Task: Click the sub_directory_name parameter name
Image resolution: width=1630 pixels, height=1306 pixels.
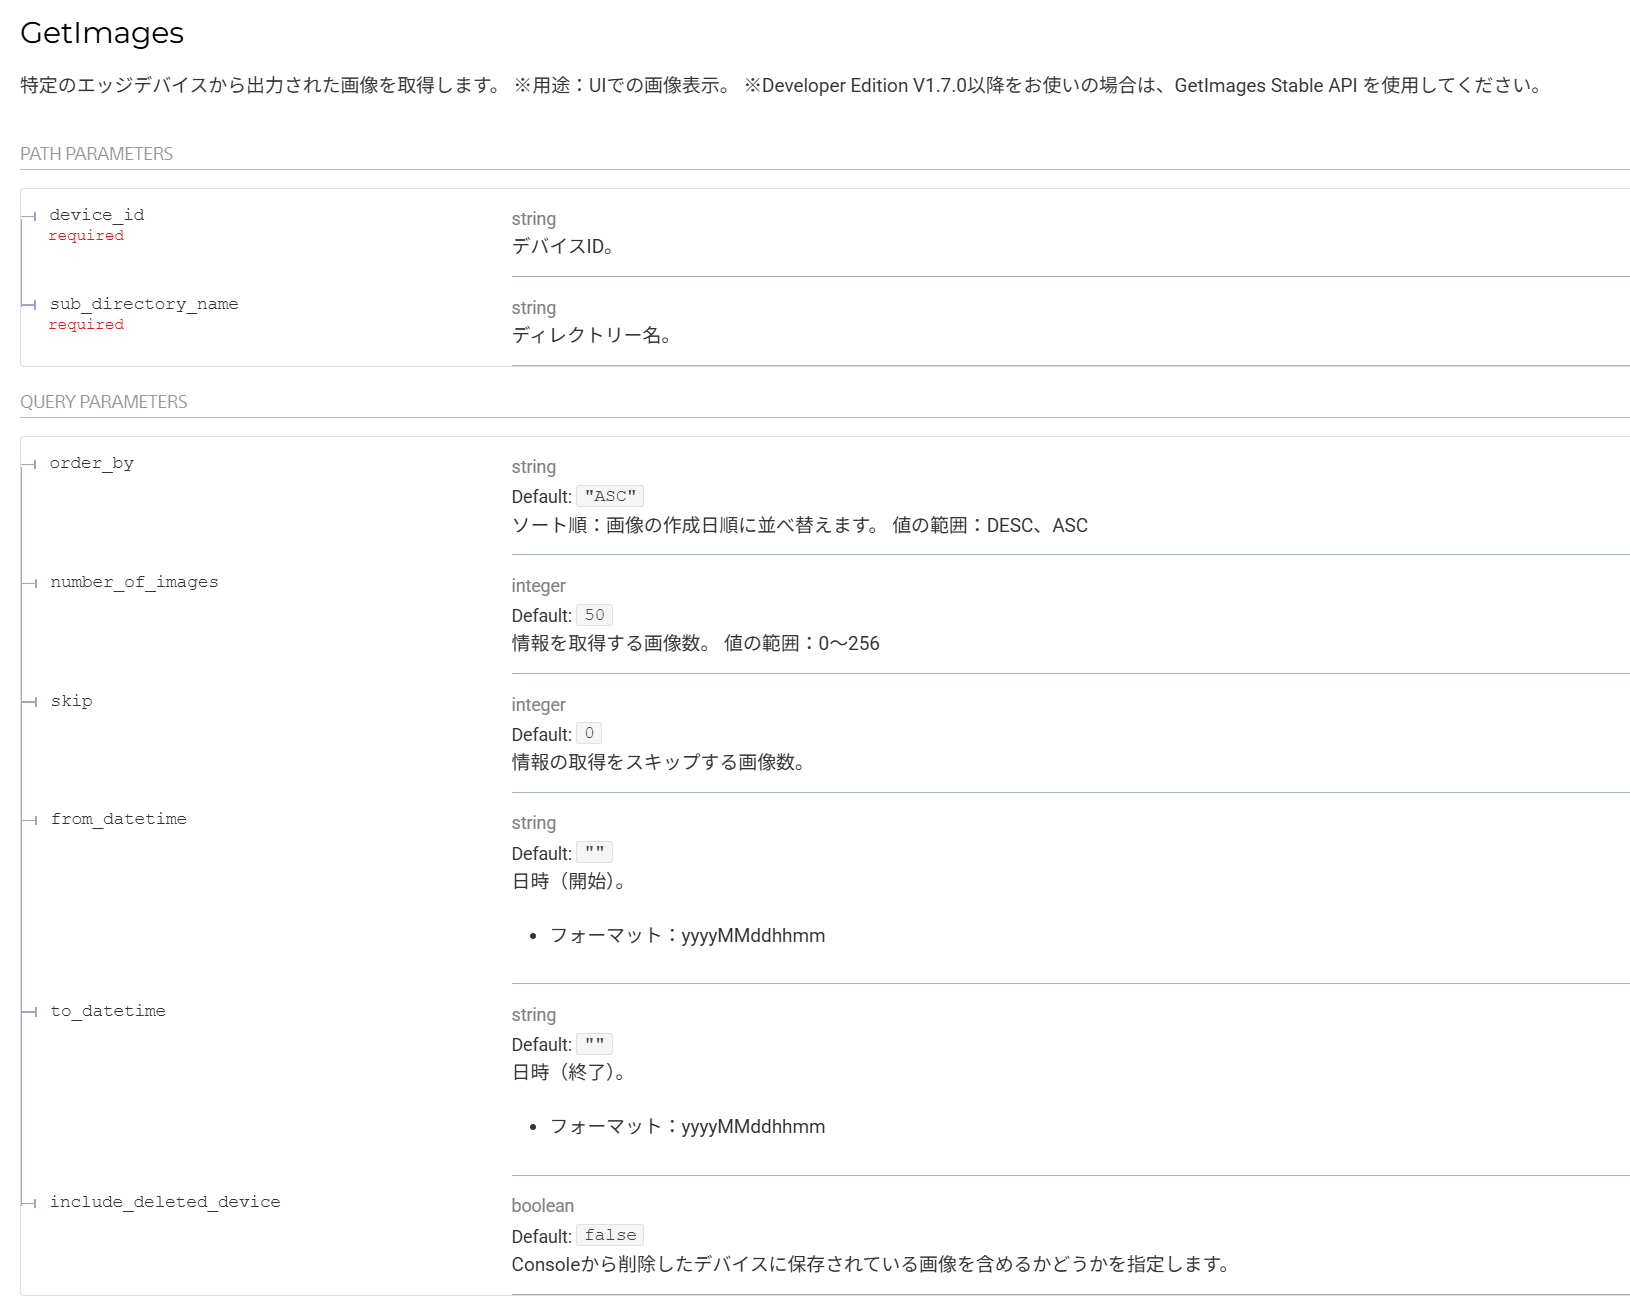Action: pyautogui.click(x=144, y=304)
